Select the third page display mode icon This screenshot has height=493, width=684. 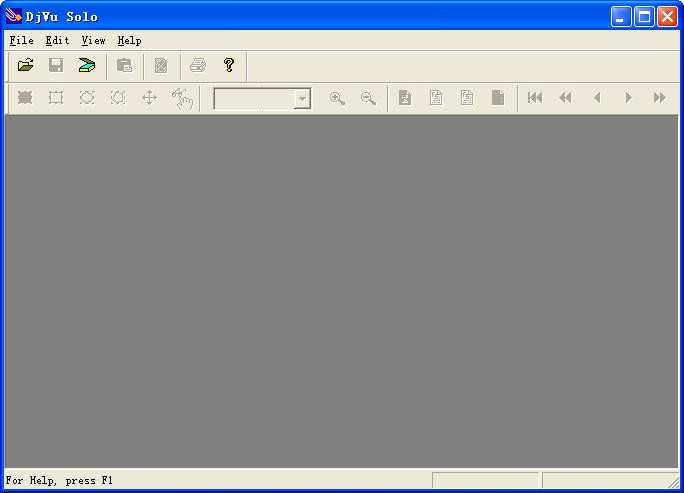pos(467,98)
